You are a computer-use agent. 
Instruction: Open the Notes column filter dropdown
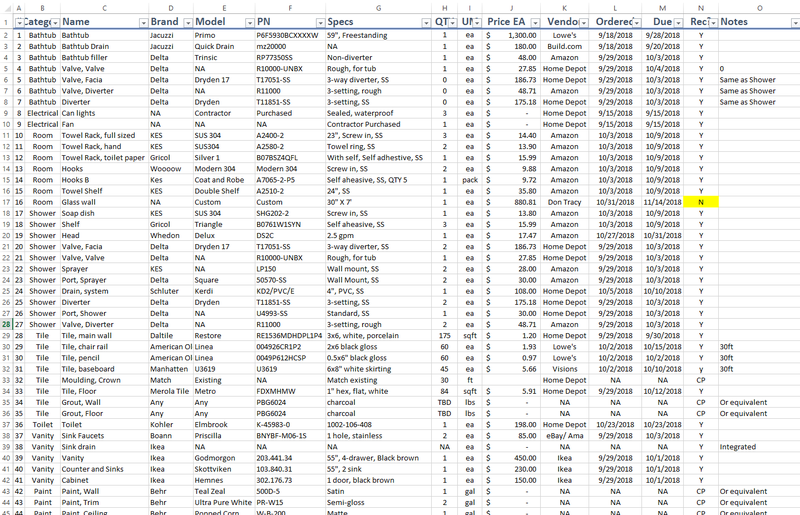[795, 22]
